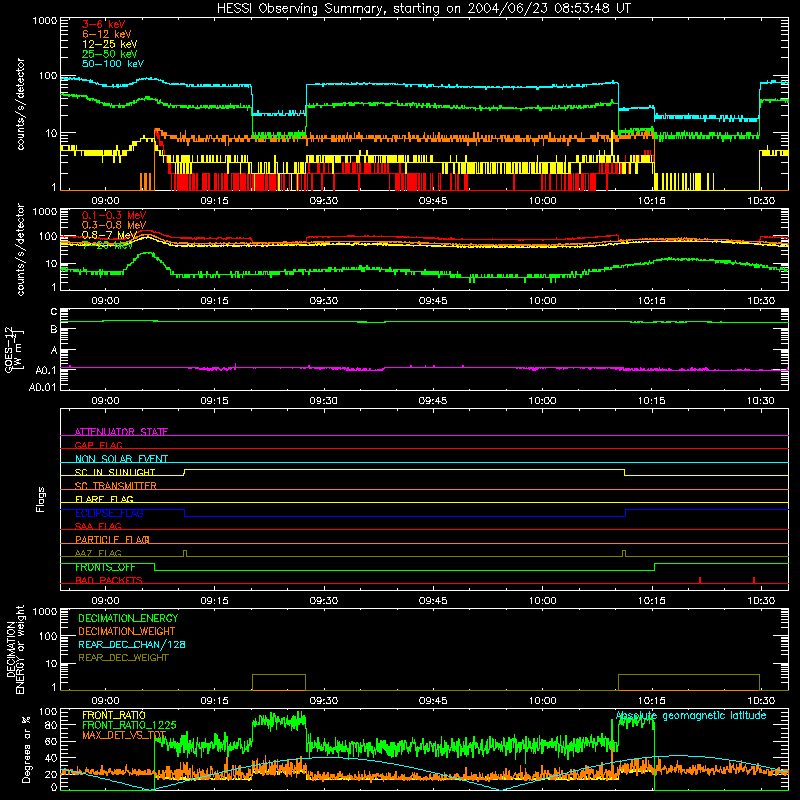The width and height of the screenshot is (800, 800).
Task: Click the GOES-12 axis label
Action: pos(13,350)
